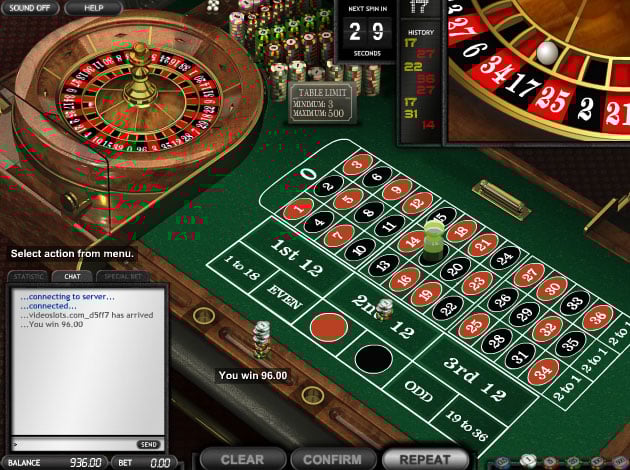Repeat the previous bet
Viewport: 630px width, 470px height.
[425, 459]
